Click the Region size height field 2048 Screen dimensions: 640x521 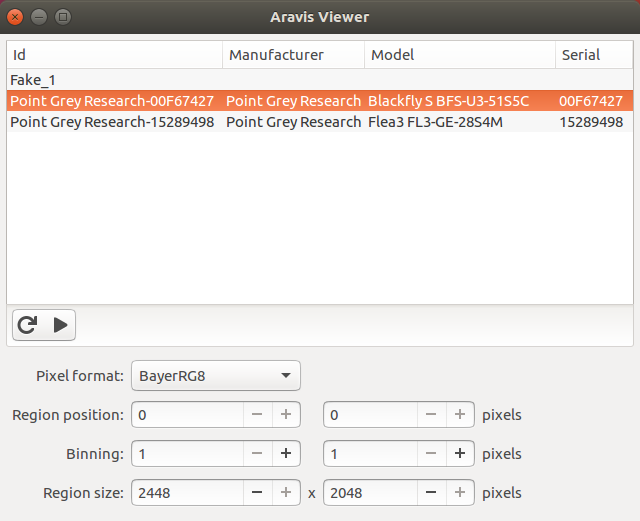pos(371,493)
